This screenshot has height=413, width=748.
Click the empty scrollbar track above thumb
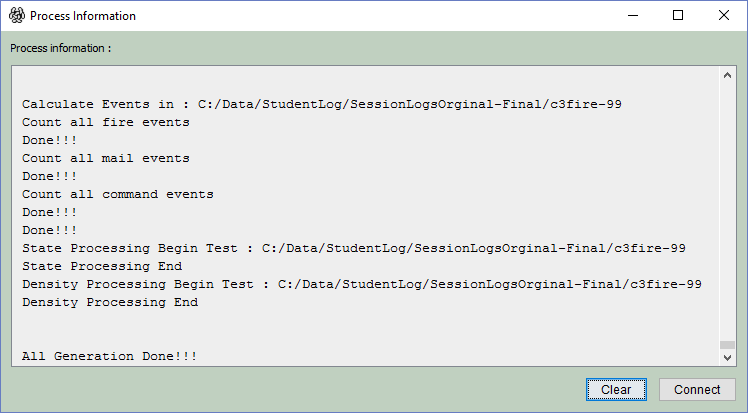coord(727,212)
